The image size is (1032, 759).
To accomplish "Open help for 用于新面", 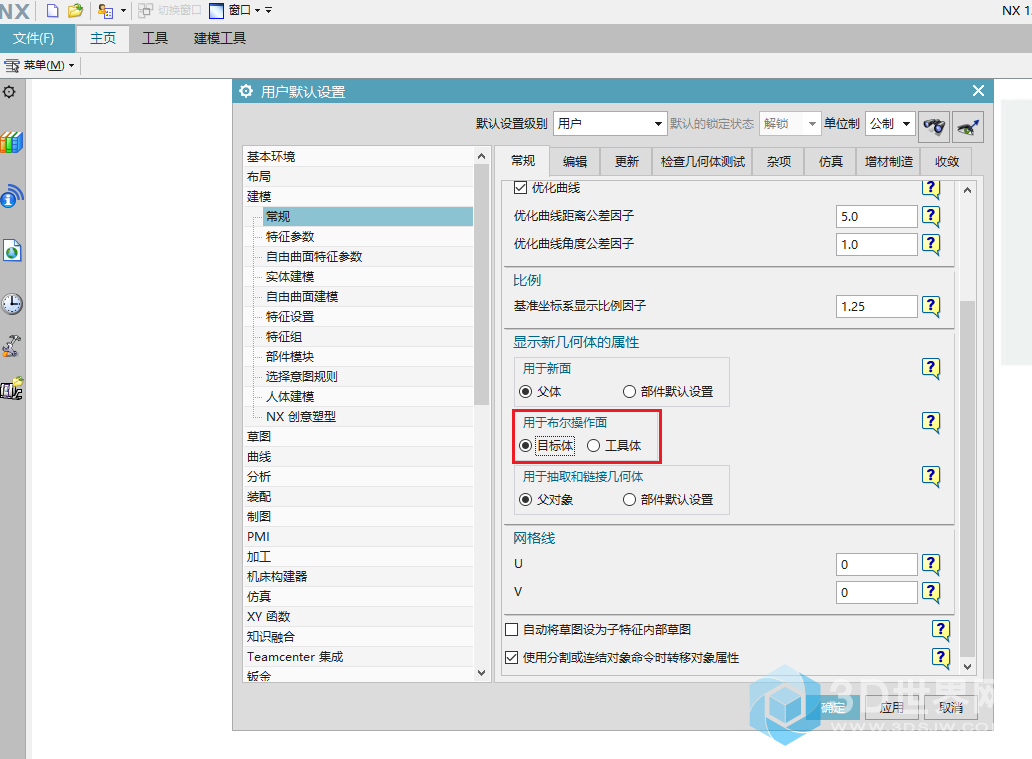I will [x=931, y=367].
